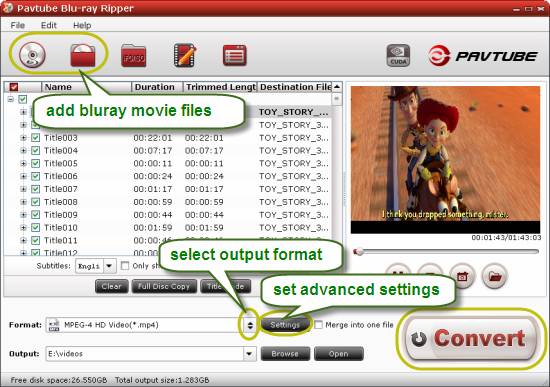Take a snapshot with camera icon
Screen dimensions: 550x387
pos(462,277)
